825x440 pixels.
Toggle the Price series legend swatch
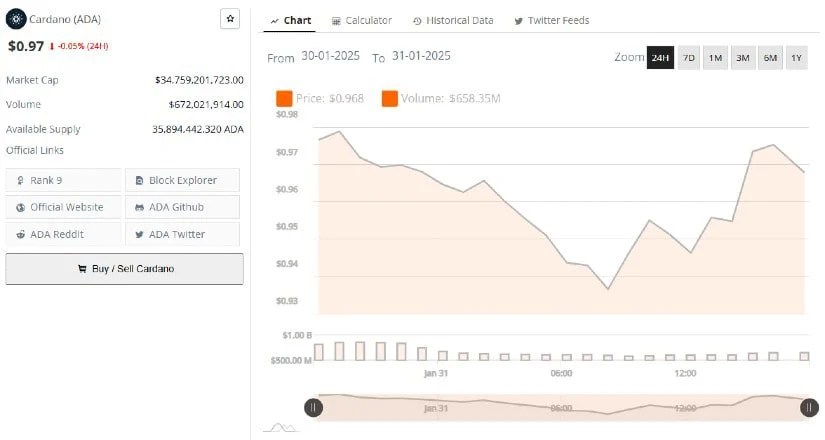point(284,98)
